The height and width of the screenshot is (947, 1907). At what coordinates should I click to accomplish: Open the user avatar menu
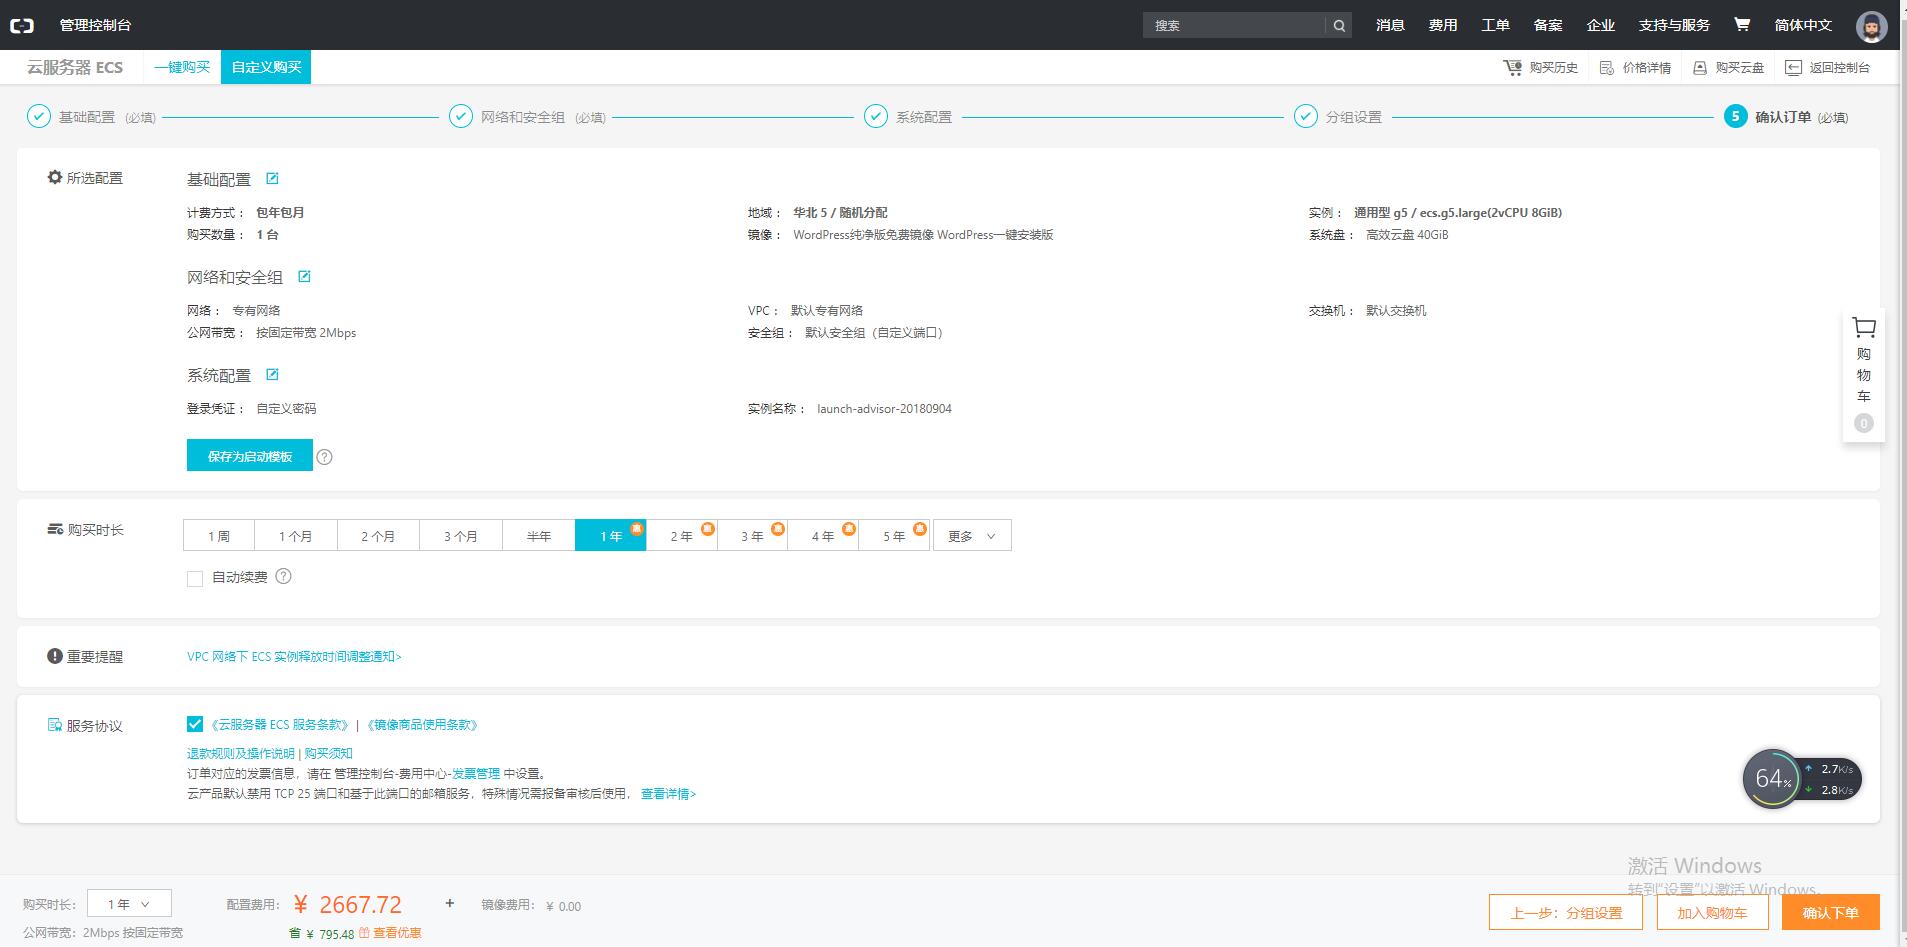click(1871, 26)
